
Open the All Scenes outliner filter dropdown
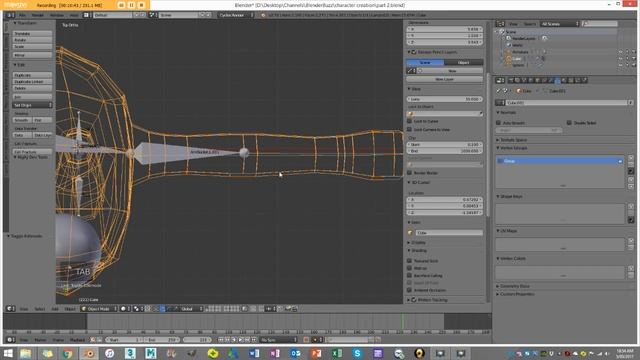click(560, 24)
